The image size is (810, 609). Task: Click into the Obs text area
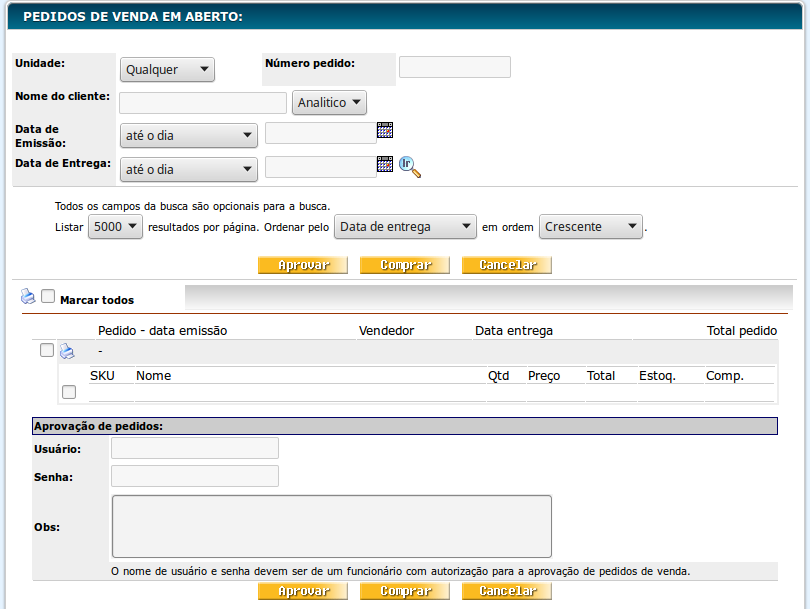[331, 526]
